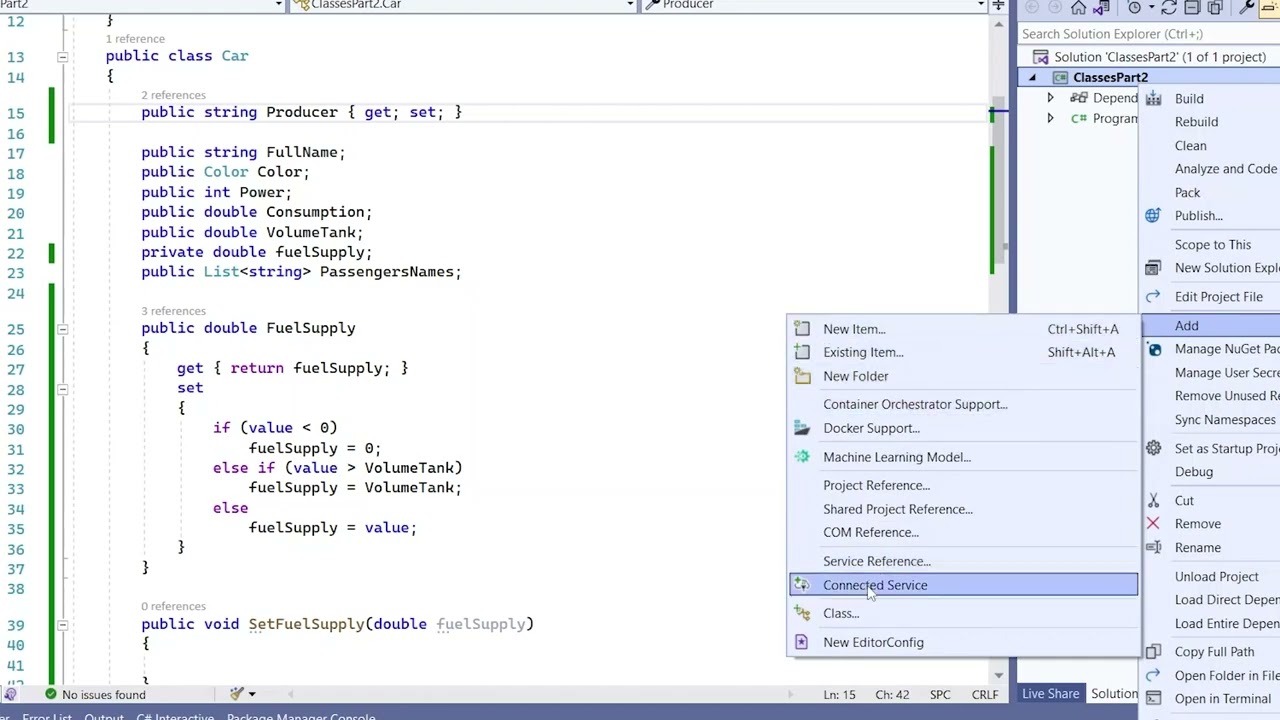Expand the Dependencies node

click(1050, 98)
